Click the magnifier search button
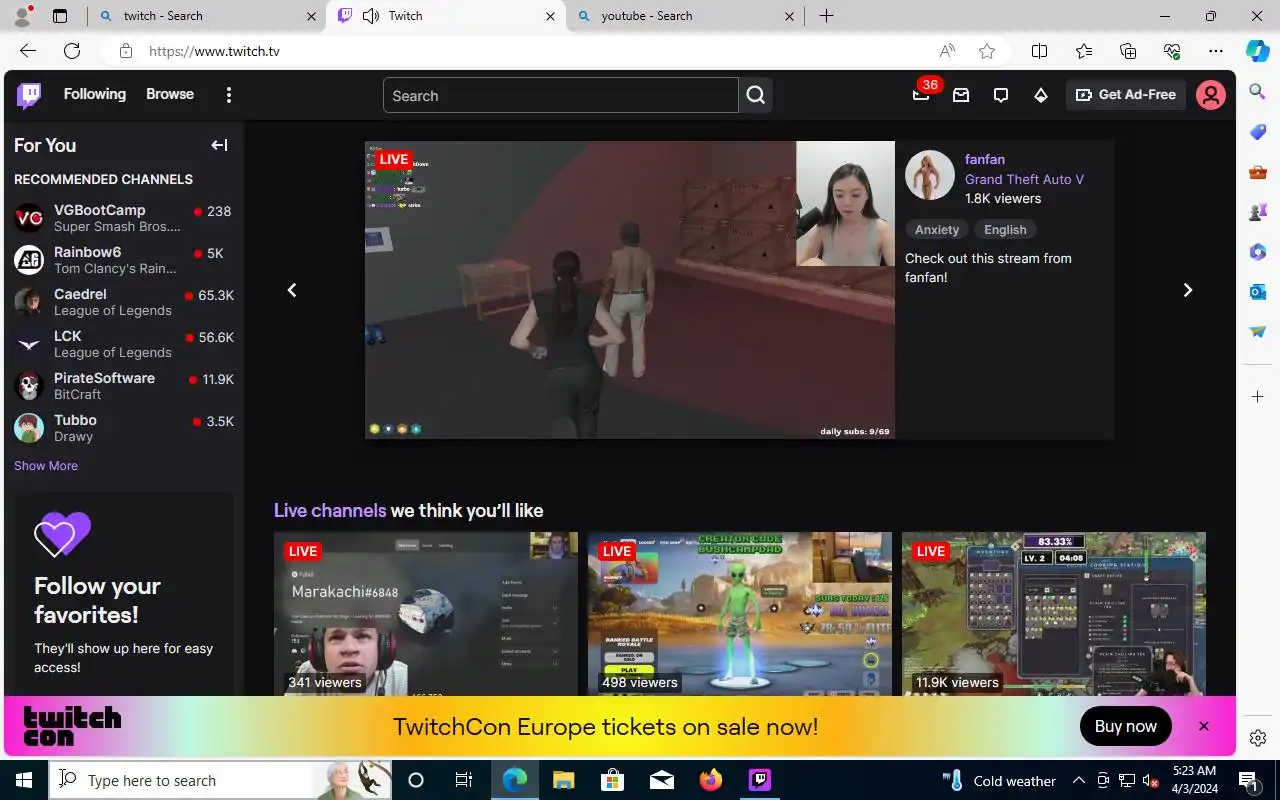 756,96
